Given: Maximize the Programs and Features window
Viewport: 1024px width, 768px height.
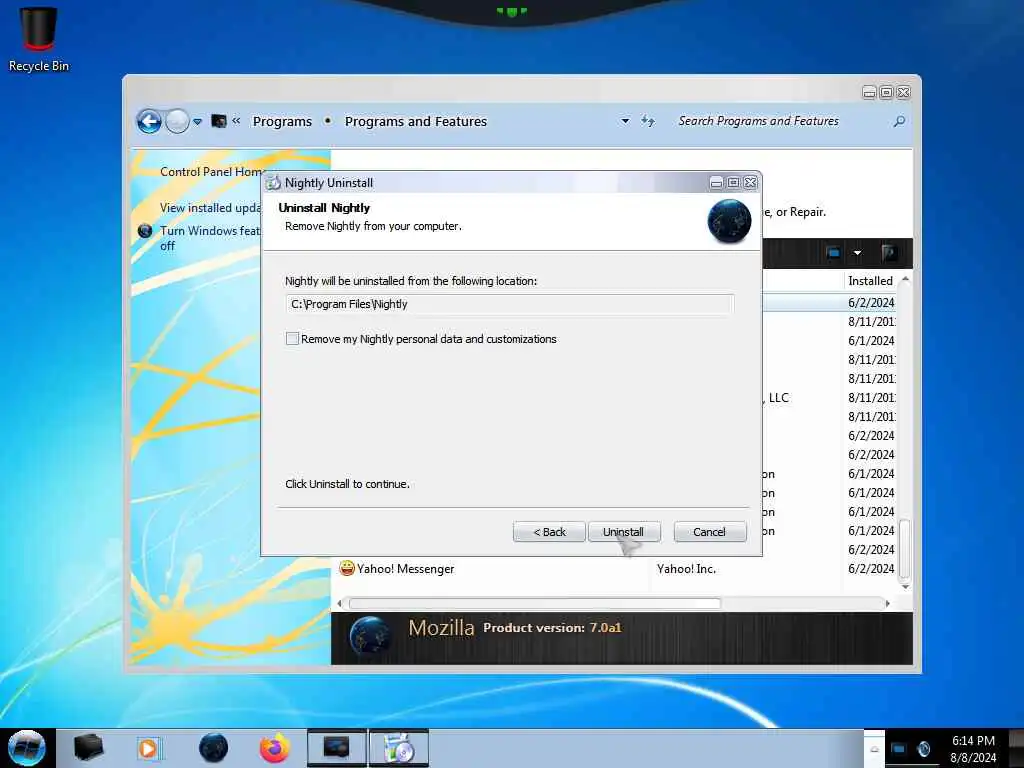Looking at the screenshot, I should pyautogui.click(x=886, y=92).
